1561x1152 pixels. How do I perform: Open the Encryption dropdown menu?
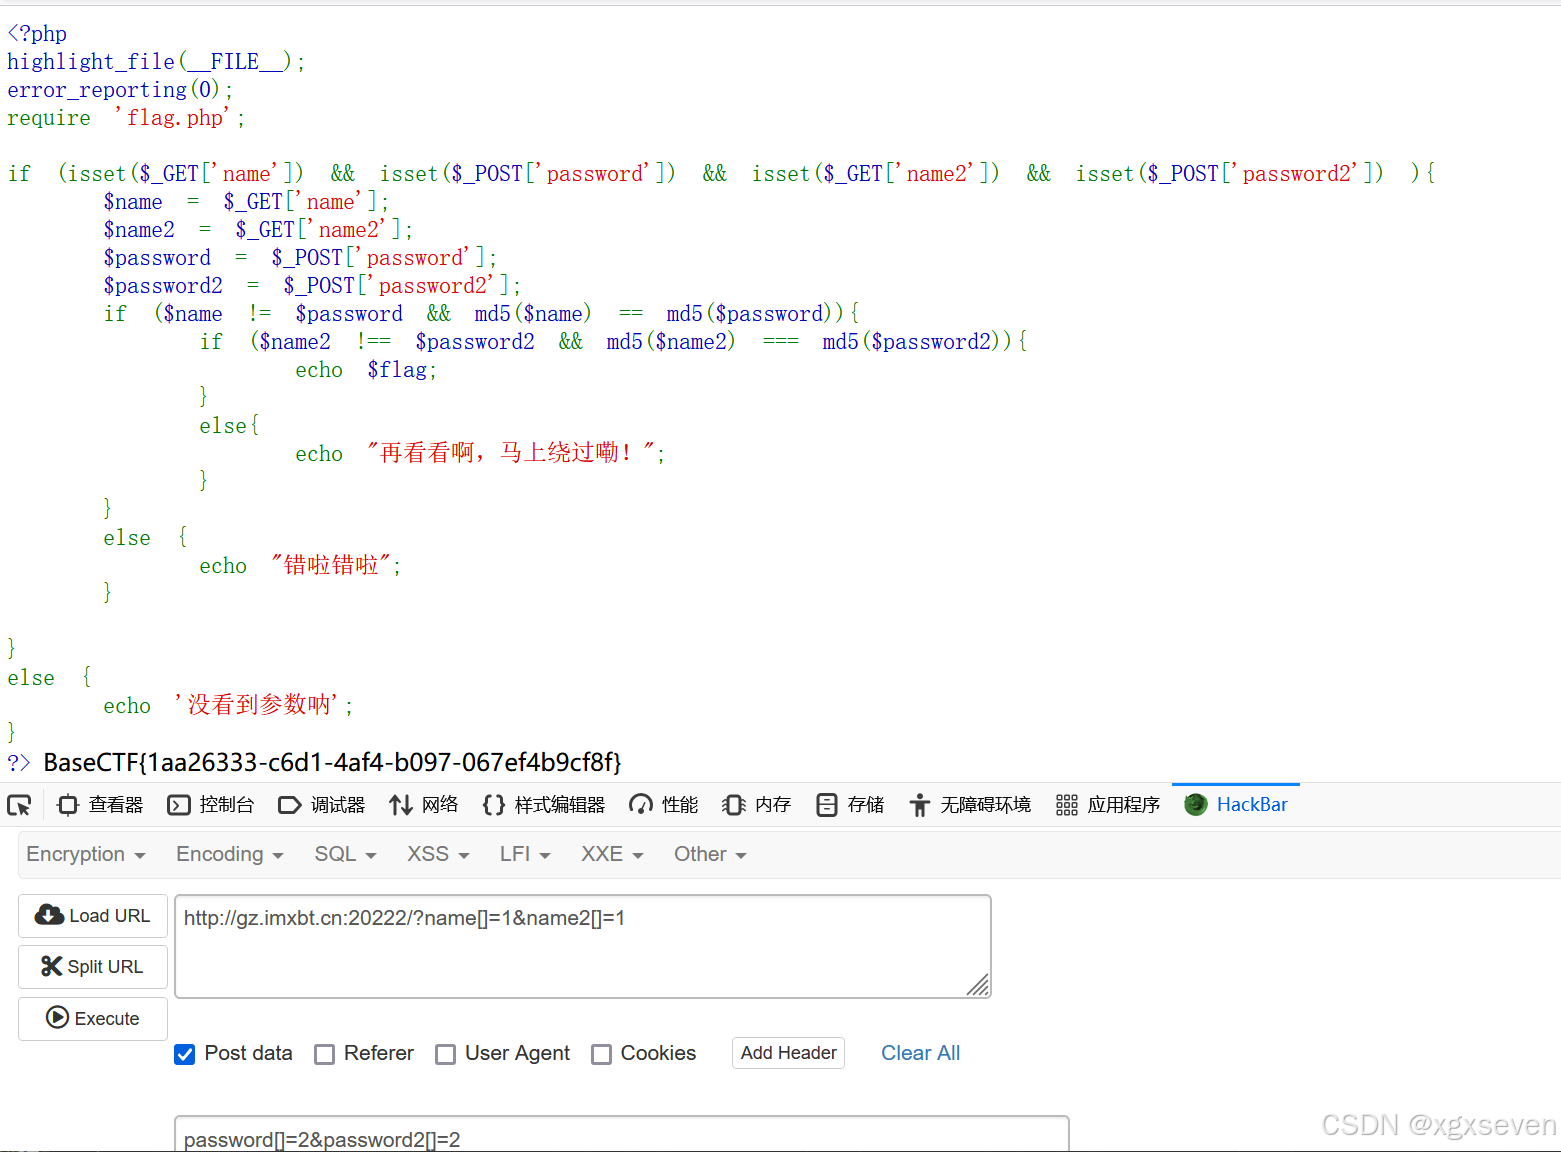point(86,854)
